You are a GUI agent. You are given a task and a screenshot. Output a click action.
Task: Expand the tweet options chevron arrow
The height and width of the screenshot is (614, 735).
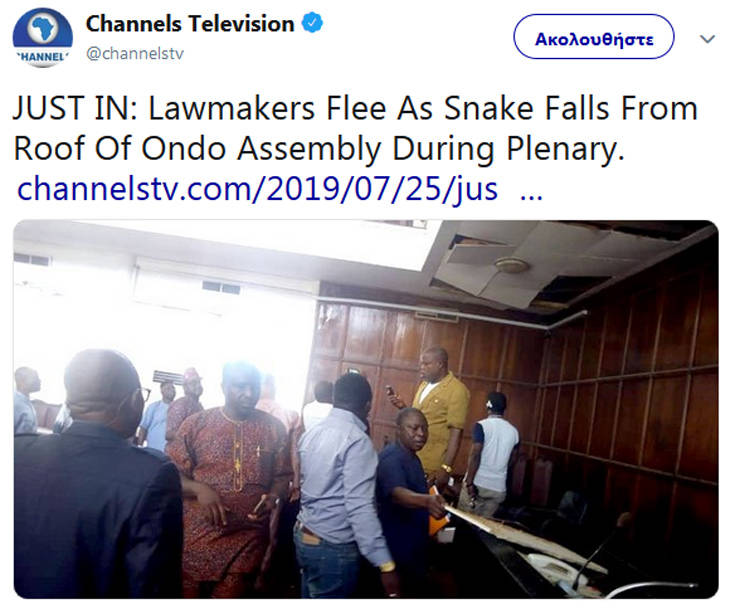click(707, 39)
